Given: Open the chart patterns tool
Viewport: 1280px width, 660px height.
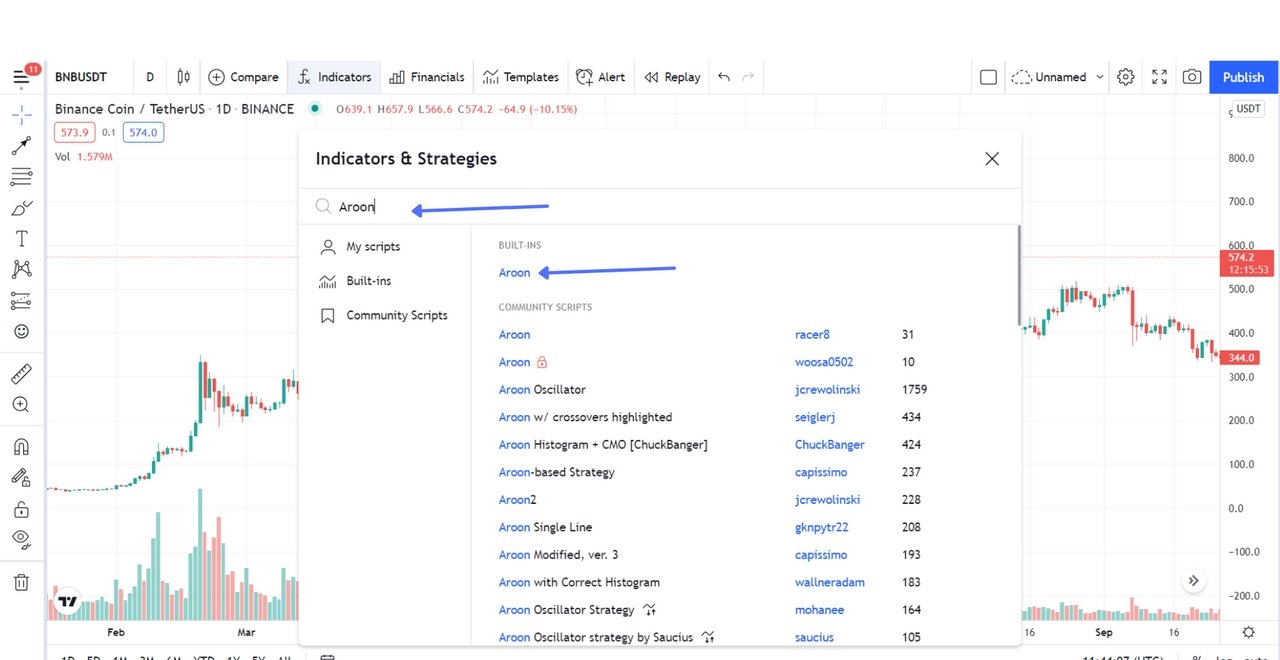Looking at the screenshot, I should coord(21,269).
